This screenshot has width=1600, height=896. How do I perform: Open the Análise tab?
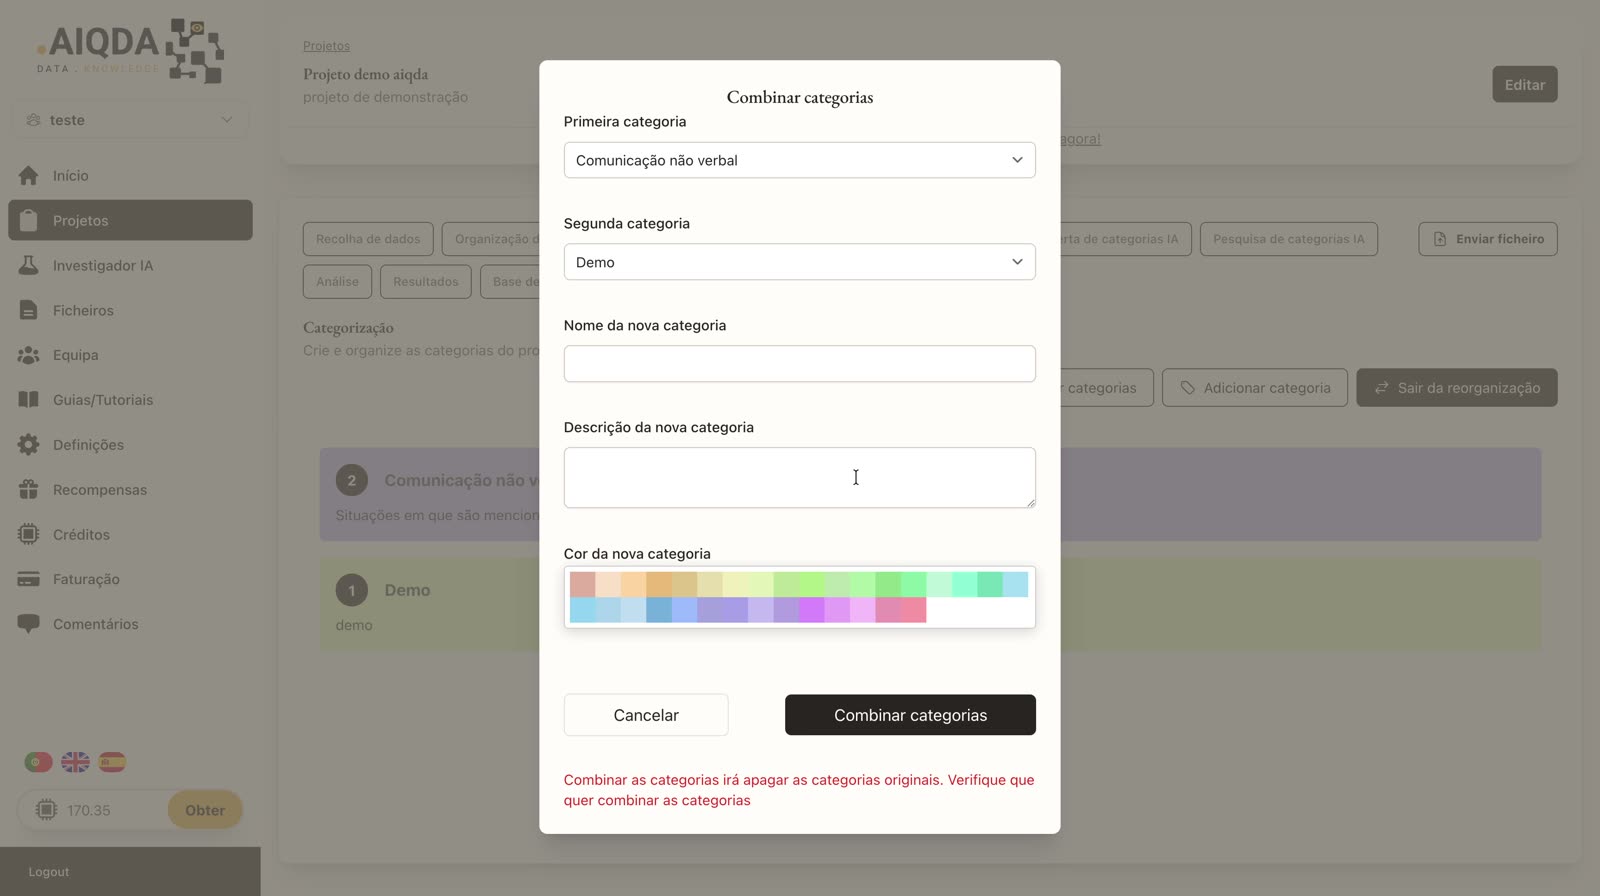tap(337, 282)
